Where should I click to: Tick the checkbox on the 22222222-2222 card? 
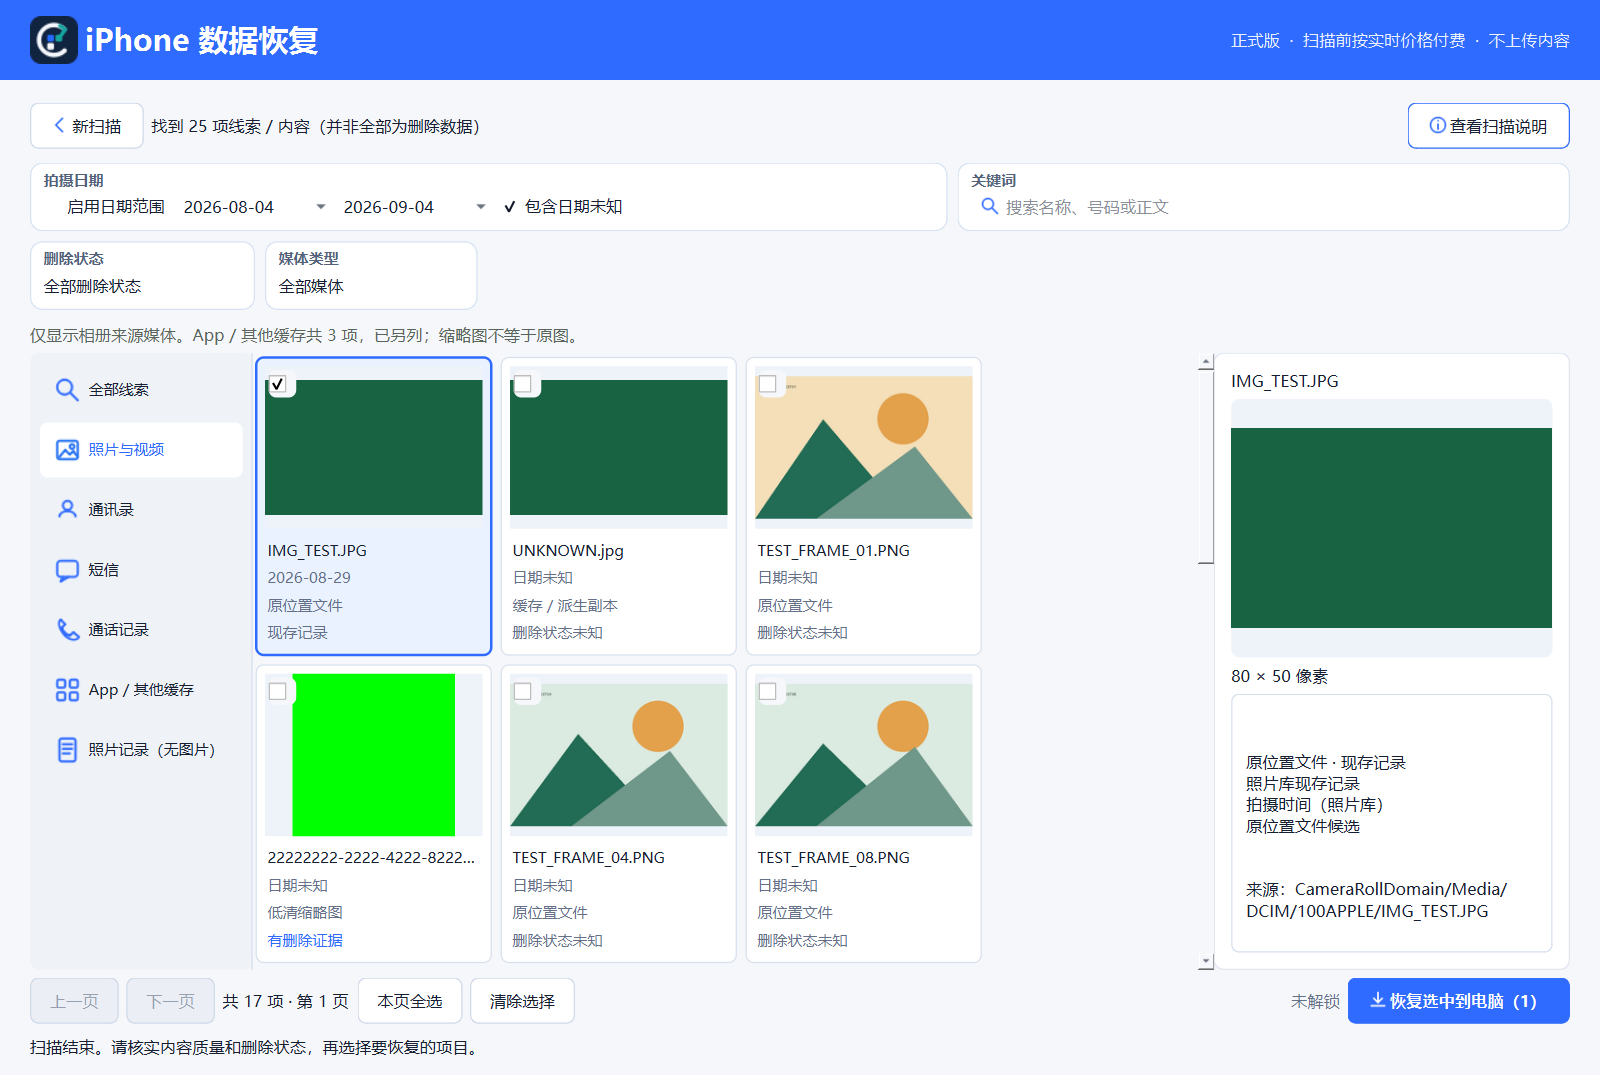(x=278, y=691)
